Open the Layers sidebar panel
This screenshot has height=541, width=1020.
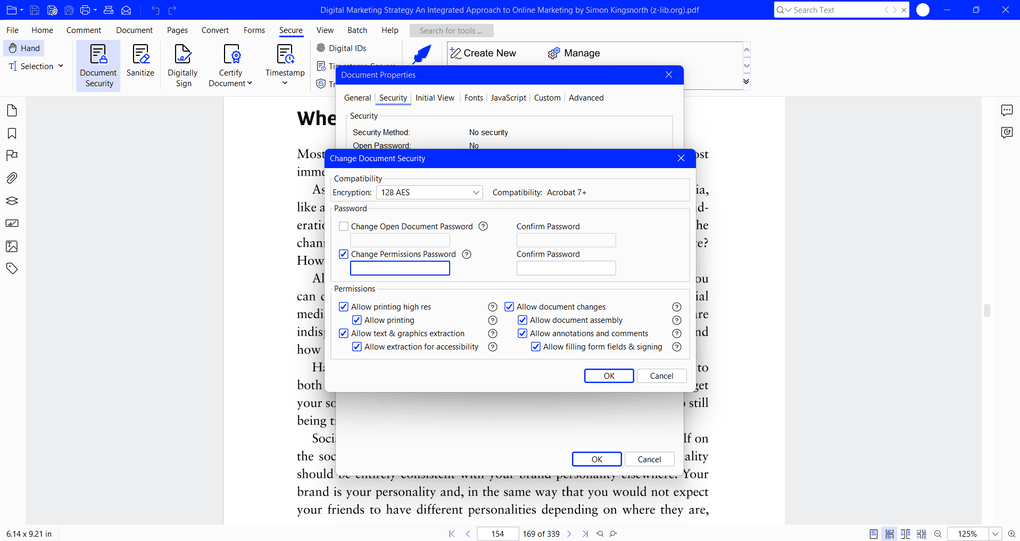point(12,201)
